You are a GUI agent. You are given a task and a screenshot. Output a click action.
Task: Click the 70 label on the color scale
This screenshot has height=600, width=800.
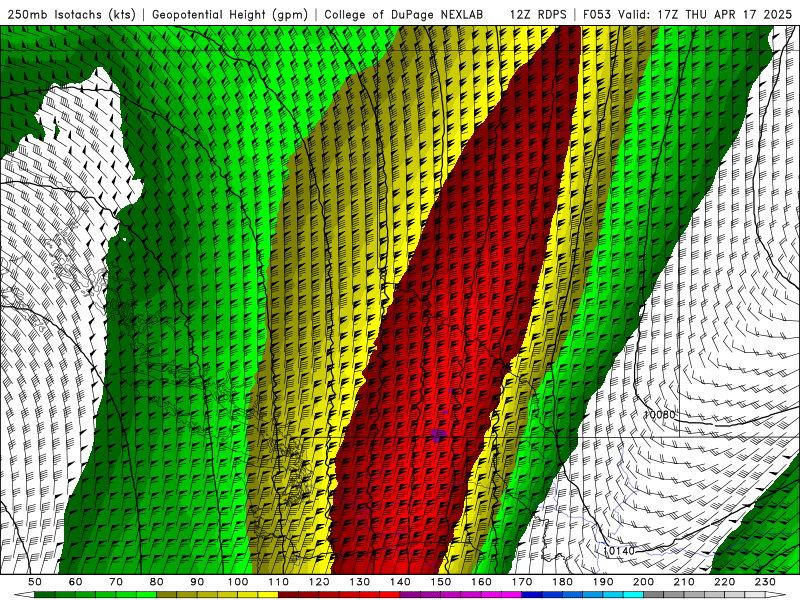tap(116, 582)
